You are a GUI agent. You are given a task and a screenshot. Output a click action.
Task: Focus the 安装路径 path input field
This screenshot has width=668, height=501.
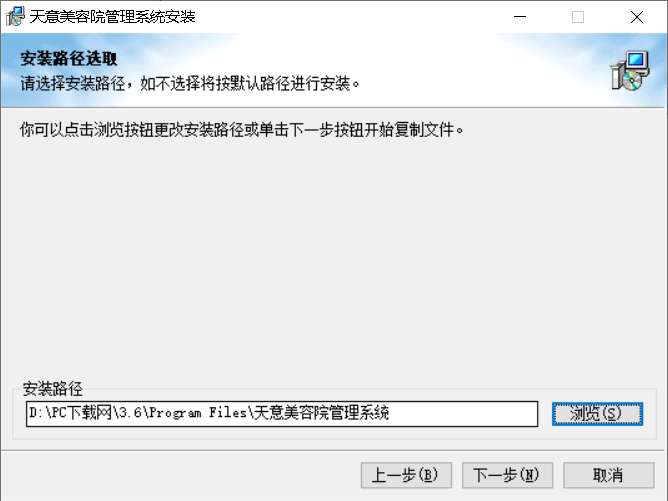(x=282, y=414)
